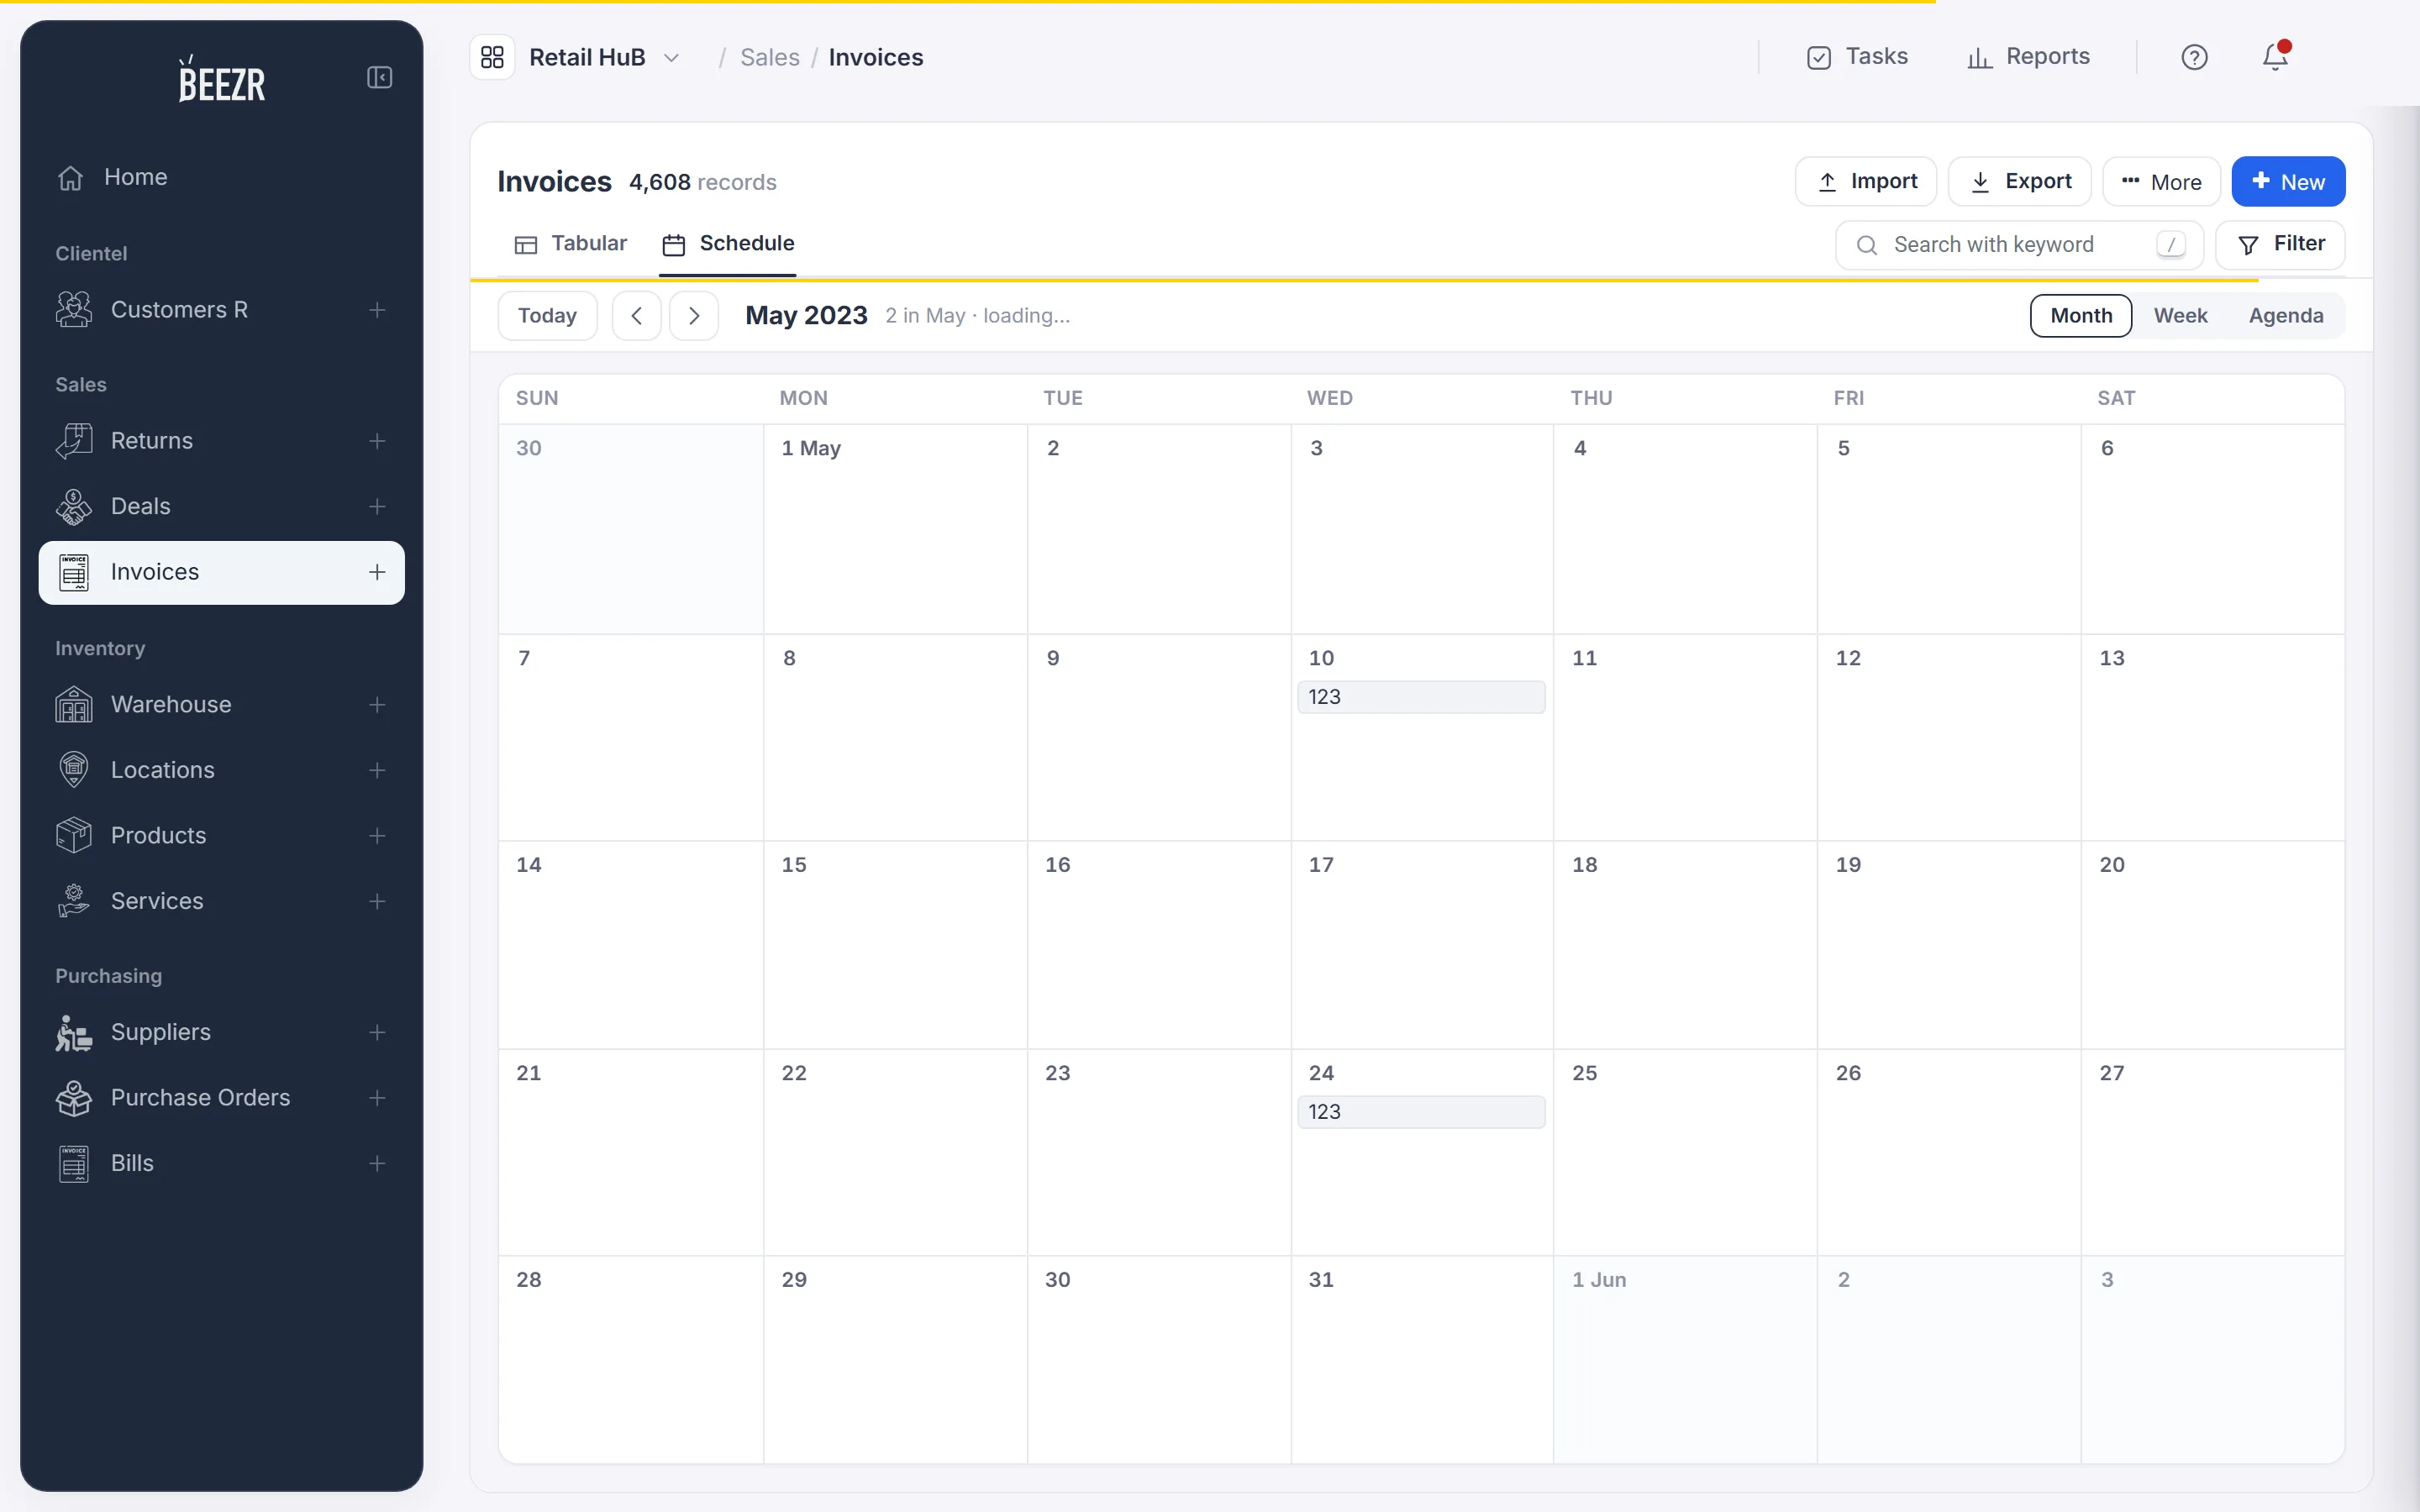Click the Export button
Image resolution: width=2420 pixels, height=1512 pixels.
pos(2019,182)
